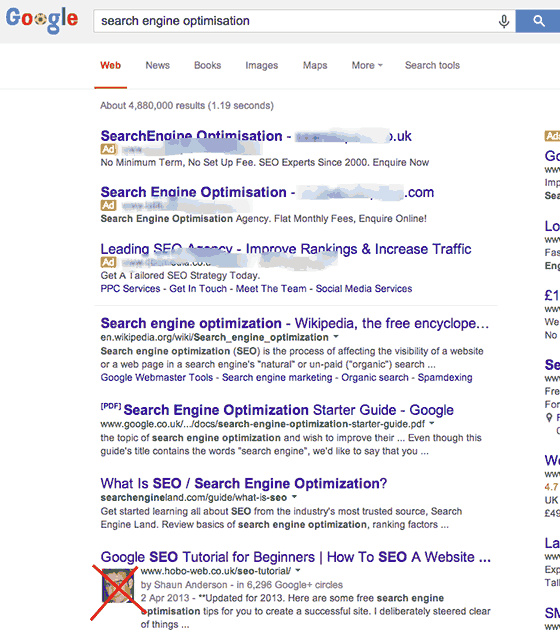Click Shaun Anderson's crossed-out author photo
Image resolution: width=560 pixels, height=634 pixels.
point(118,585)
